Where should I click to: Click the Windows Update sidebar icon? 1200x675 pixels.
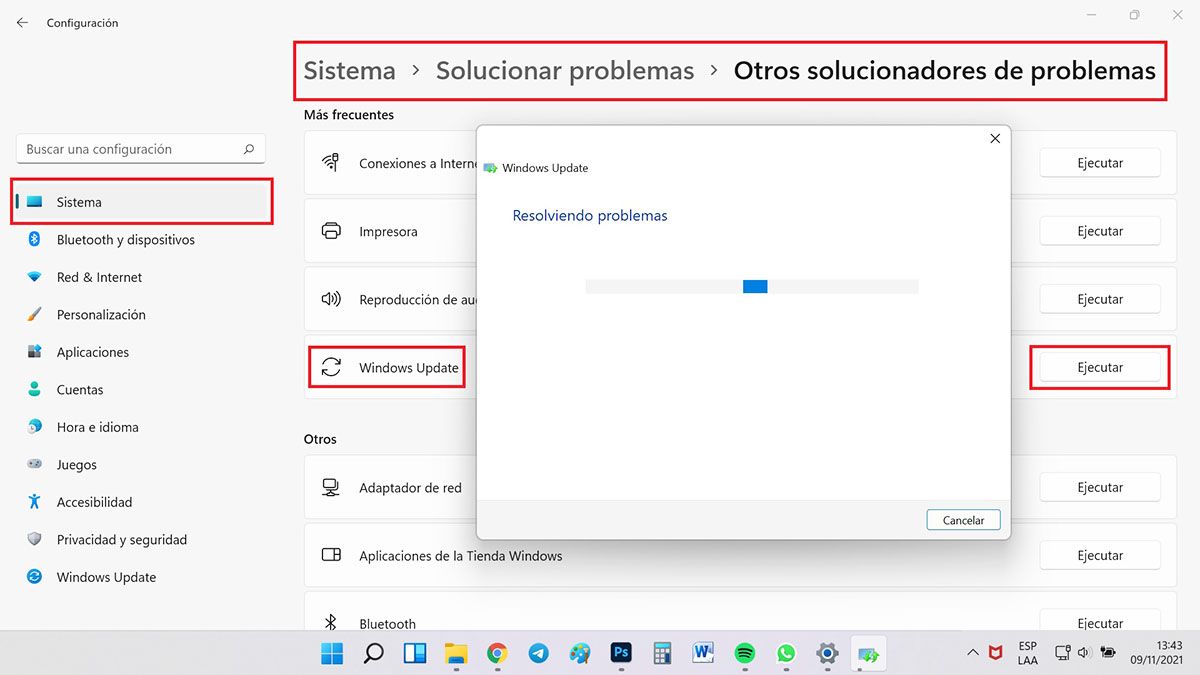pyautogui.click(x=35, y=577)
